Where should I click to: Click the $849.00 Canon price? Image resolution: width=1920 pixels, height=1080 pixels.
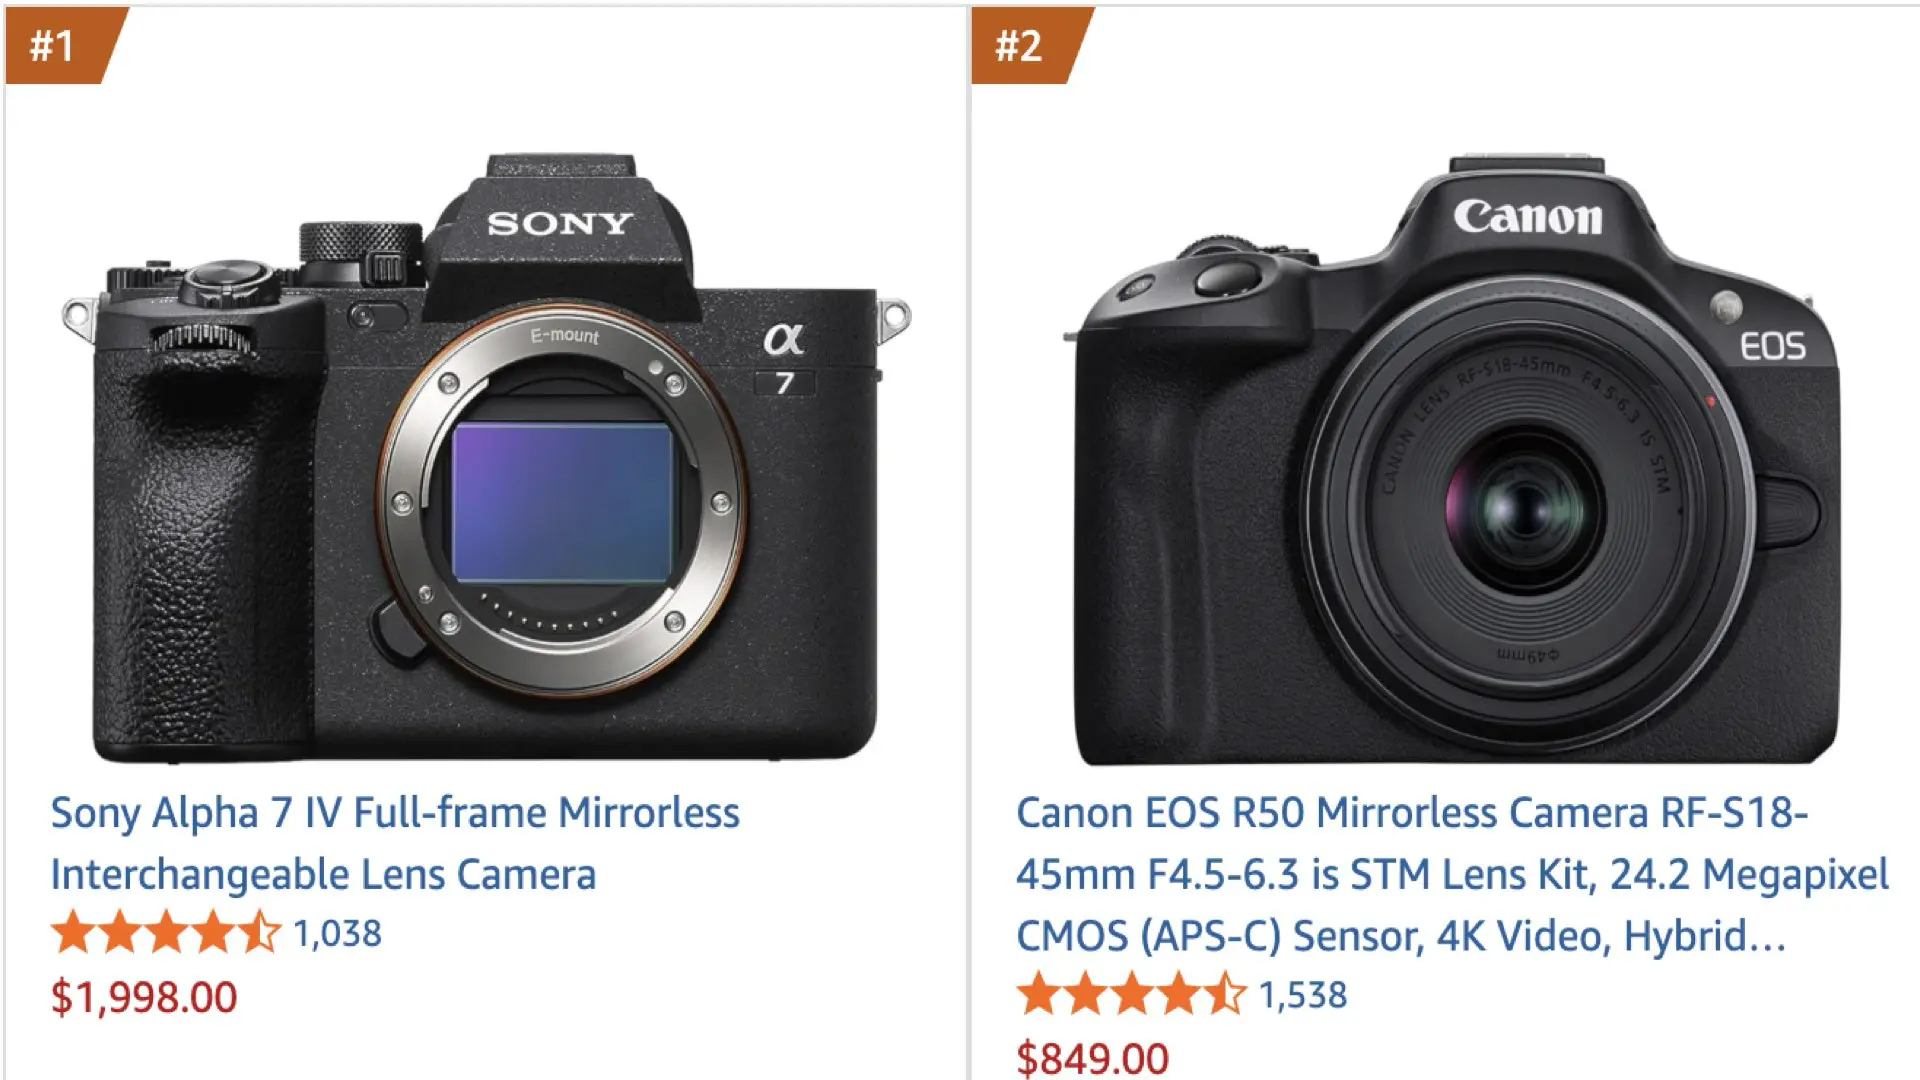tap(1092, 1058)
